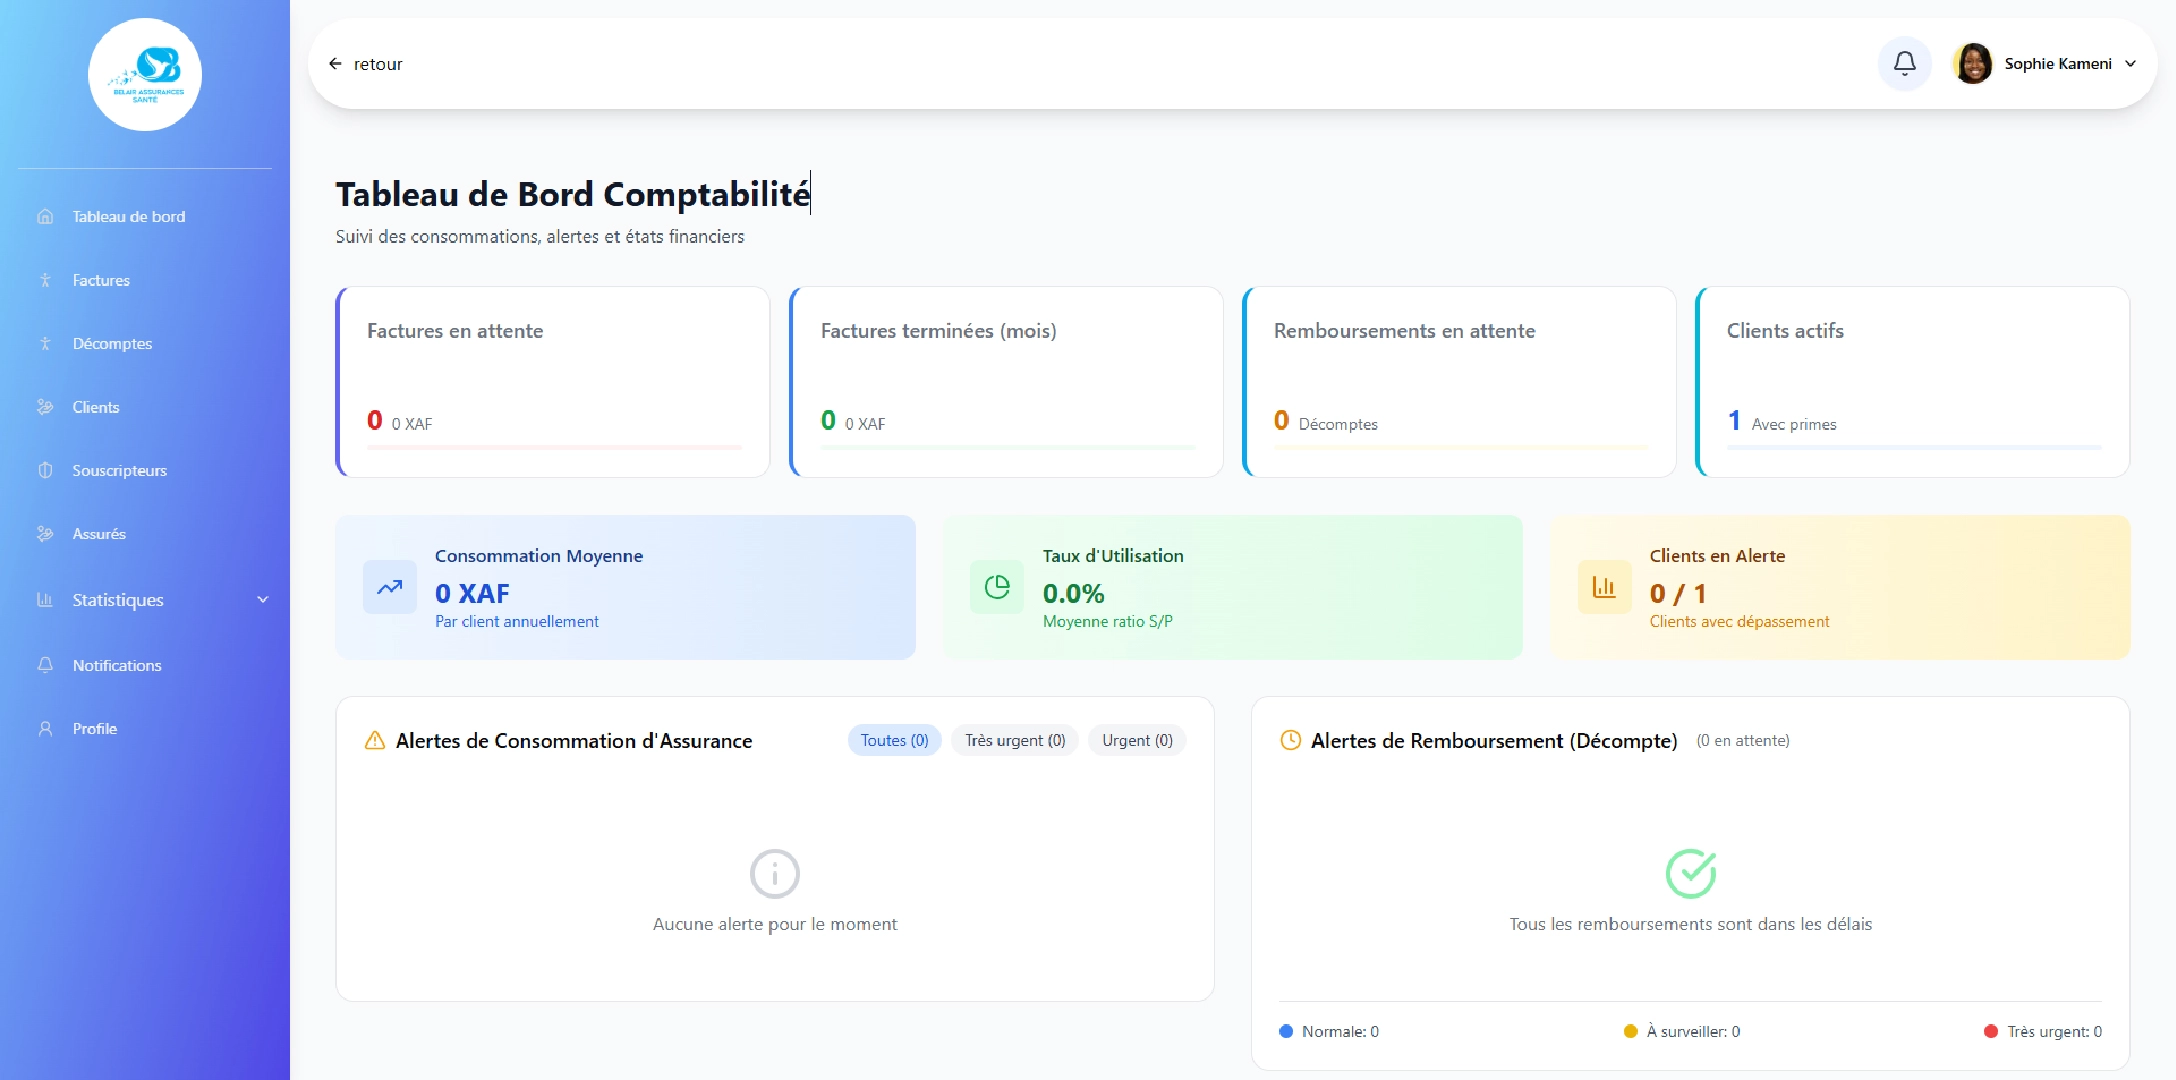Filter alerts by Très urgent (0)
2176x1080 pixels.
pos(1013,740)
